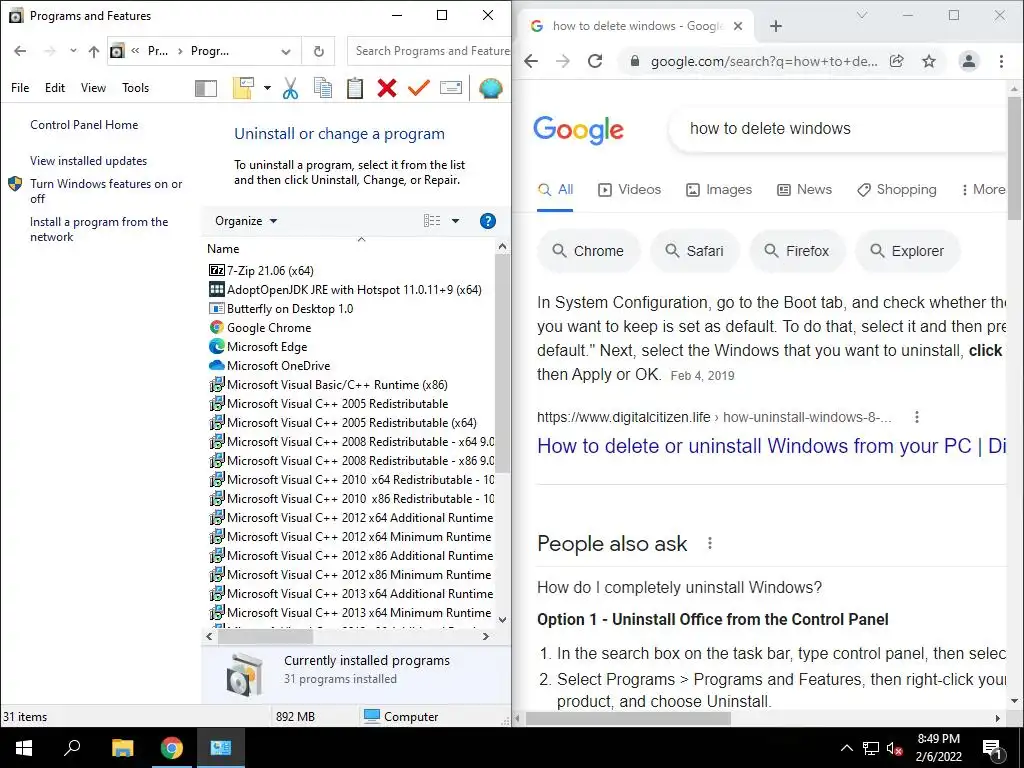Open the Edit menu
The width and height of the screenshot is (1024, 768).
click(x=55, y=88)
